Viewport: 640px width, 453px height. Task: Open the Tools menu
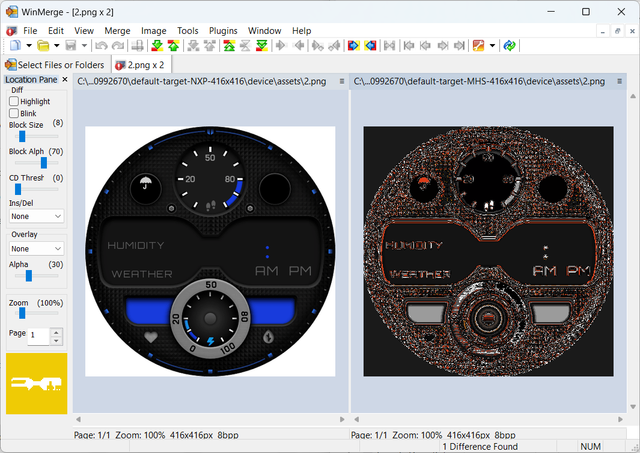(x=188, y=31)
